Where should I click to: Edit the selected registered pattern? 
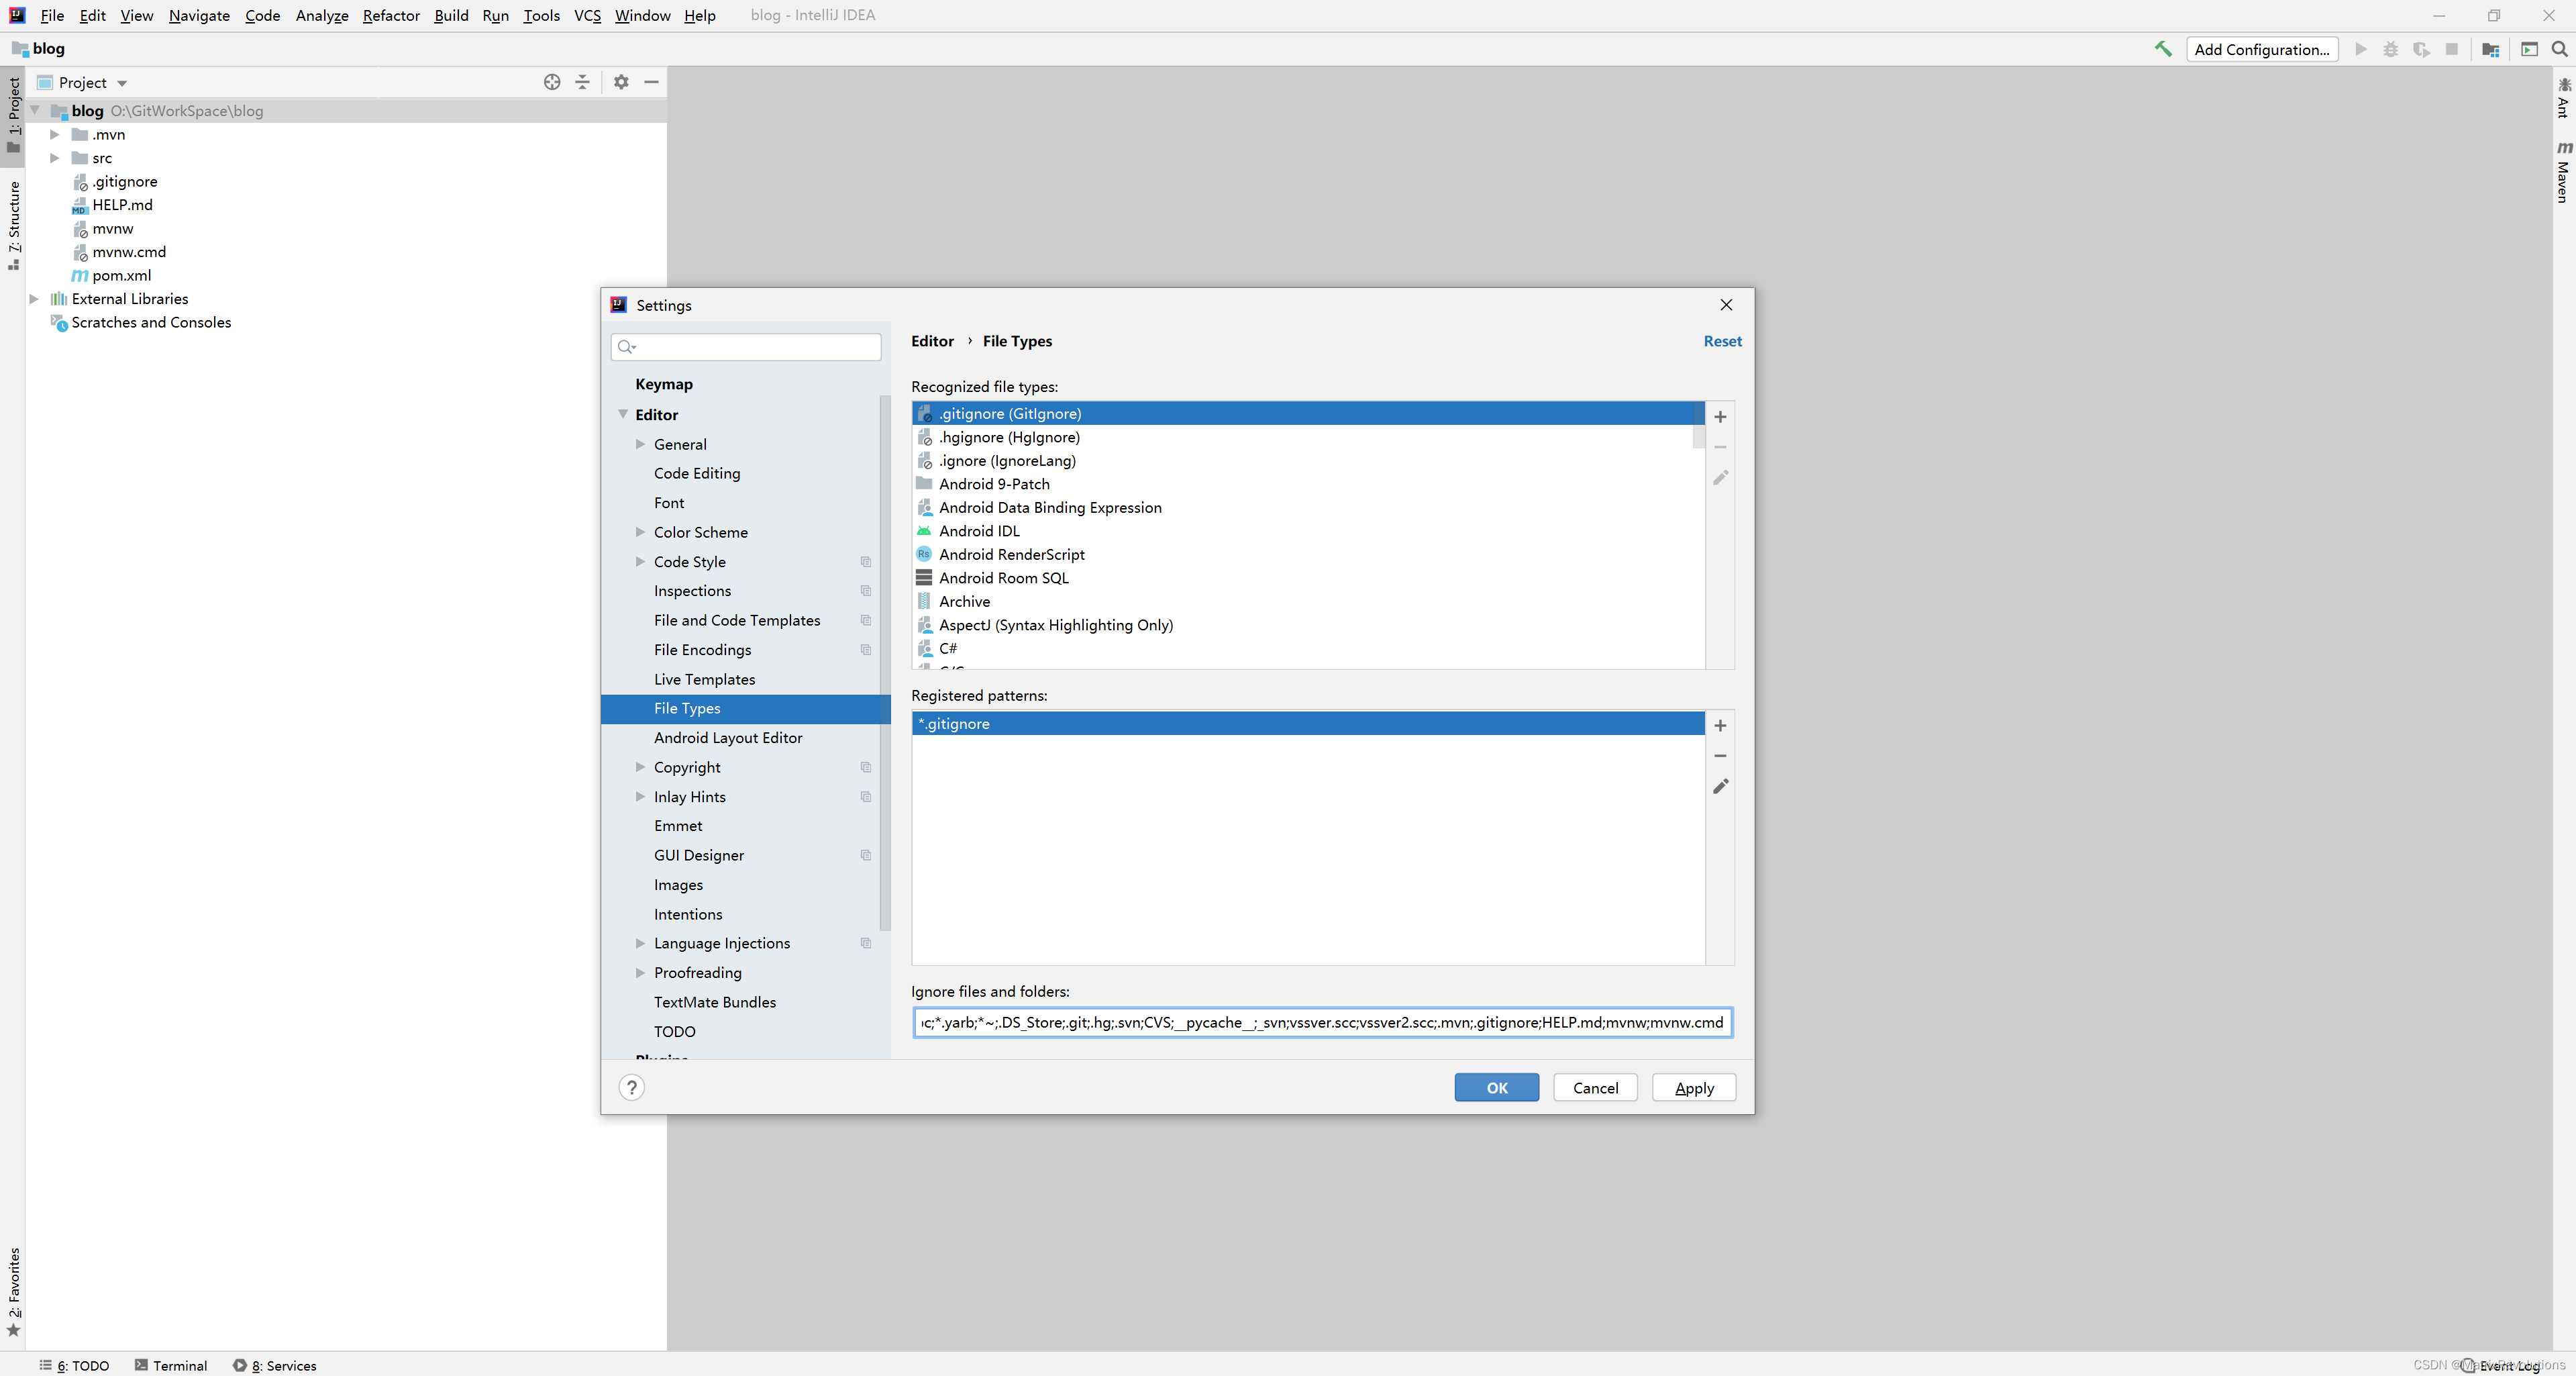(x=1720, y=787)
